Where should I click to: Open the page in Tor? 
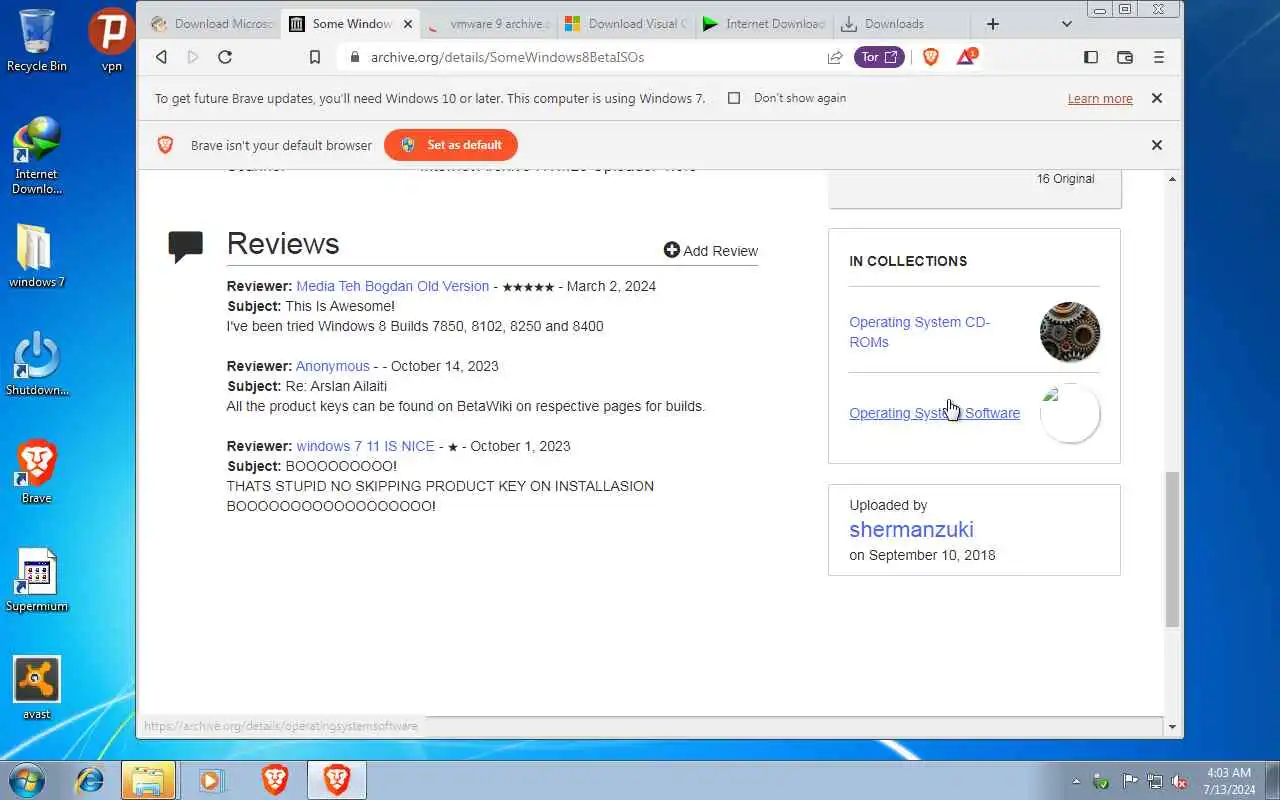[x=879, y=57]
